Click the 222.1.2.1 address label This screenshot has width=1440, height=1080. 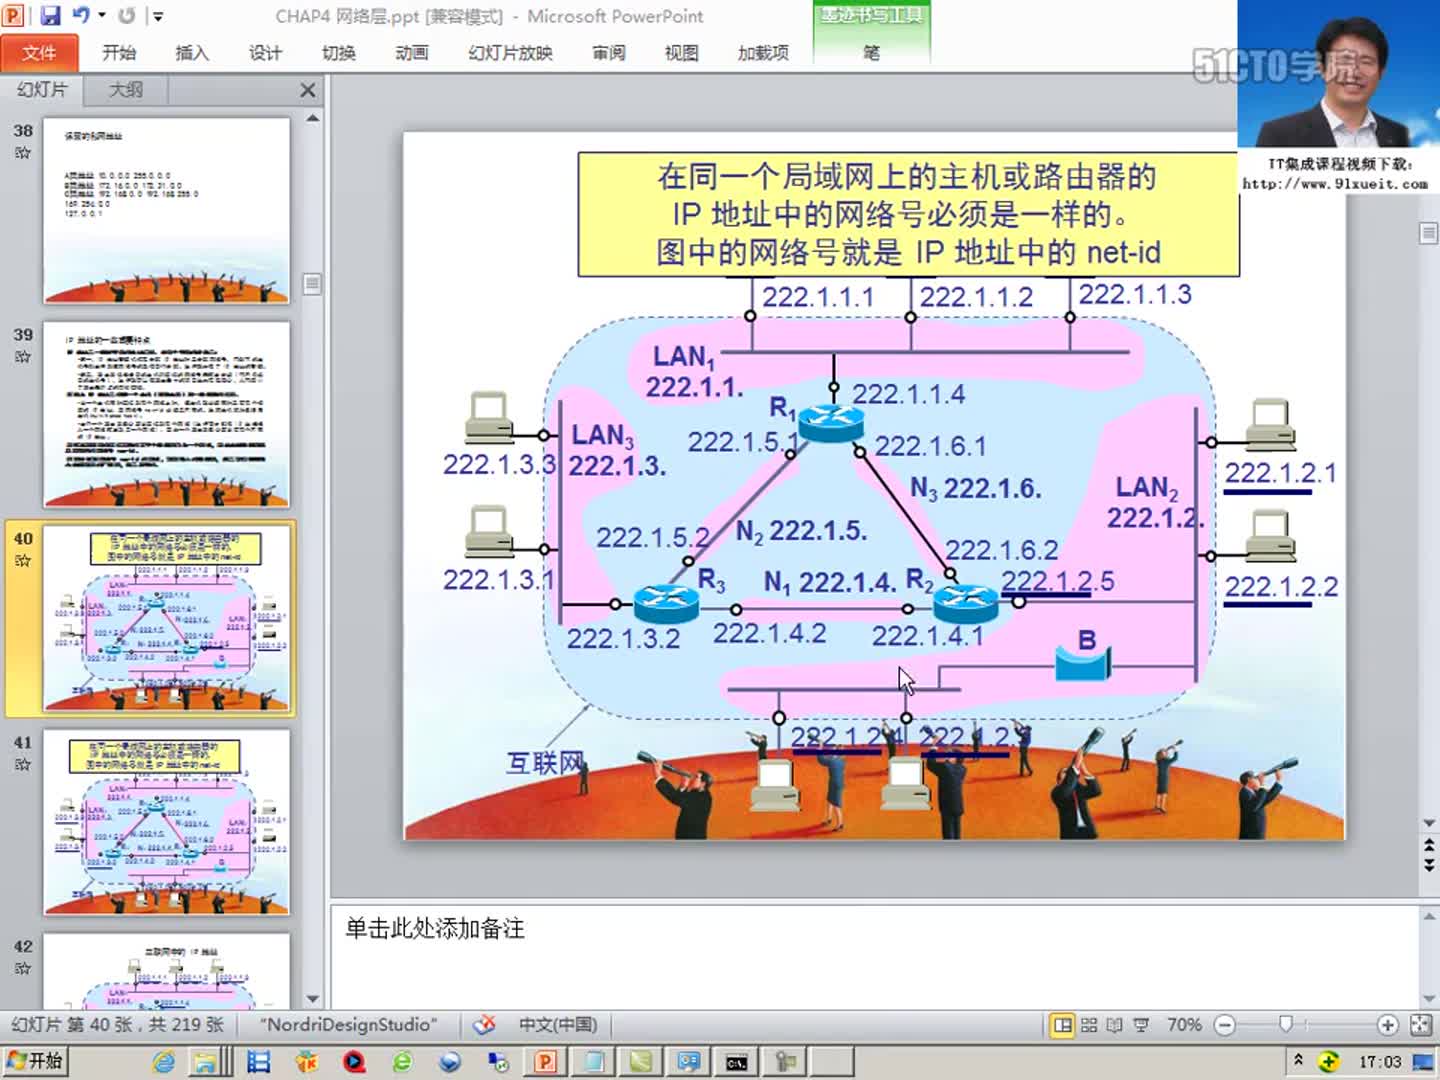[1280, 473]
